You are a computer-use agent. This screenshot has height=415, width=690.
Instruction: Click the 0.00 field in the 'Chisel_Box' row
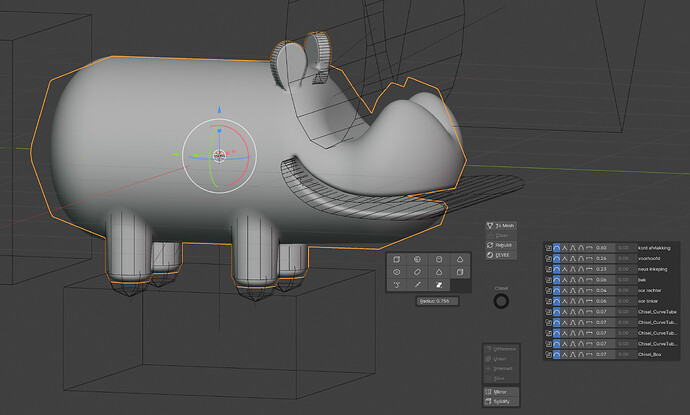(626, 354)
